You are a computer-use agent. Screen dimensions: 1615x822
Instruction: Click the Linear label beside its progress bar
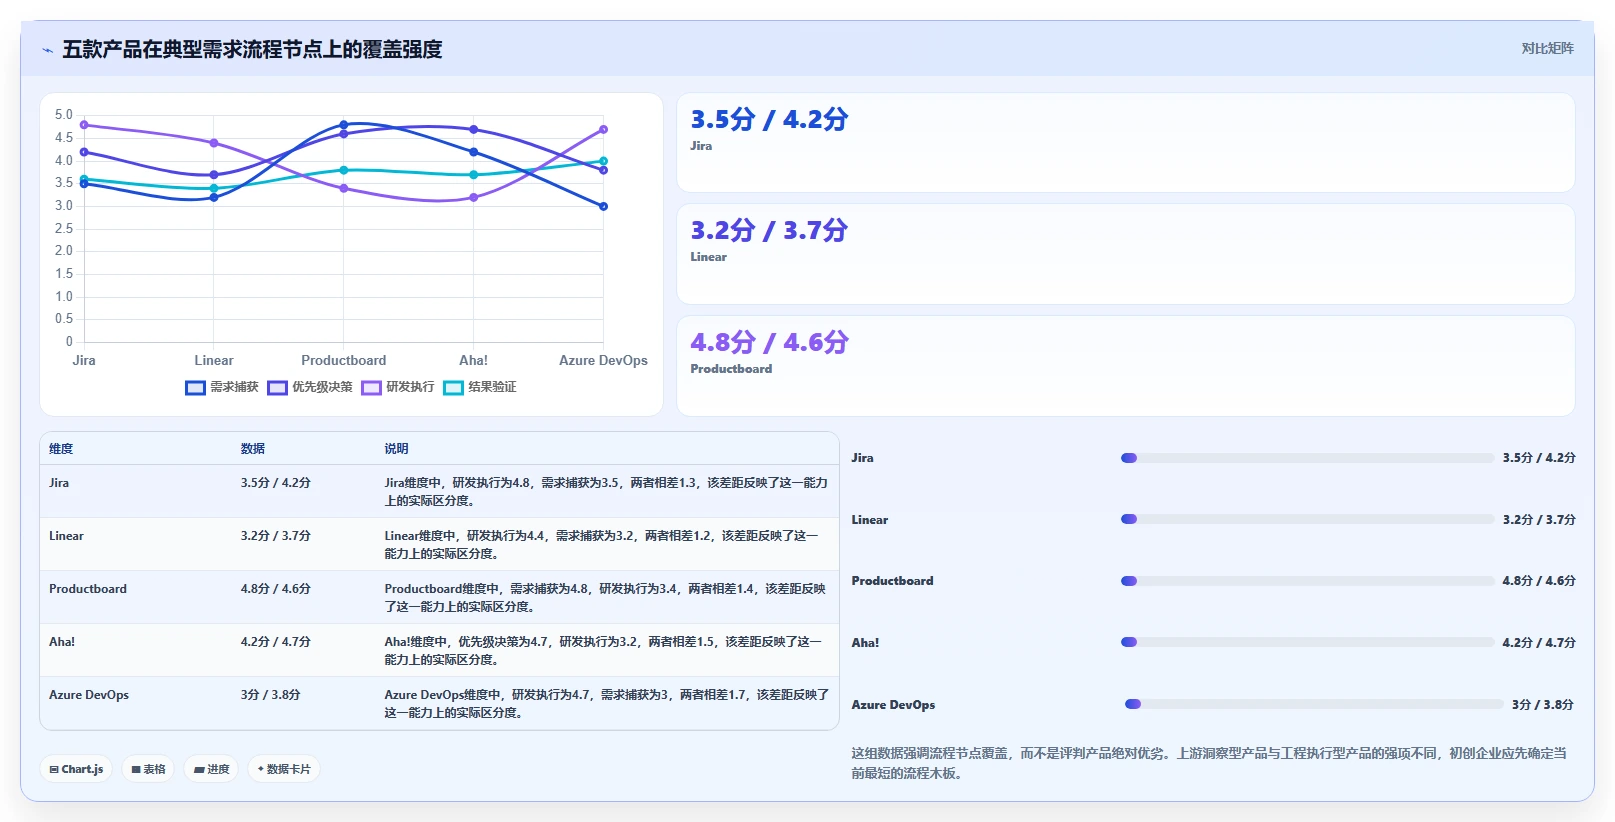870,520
